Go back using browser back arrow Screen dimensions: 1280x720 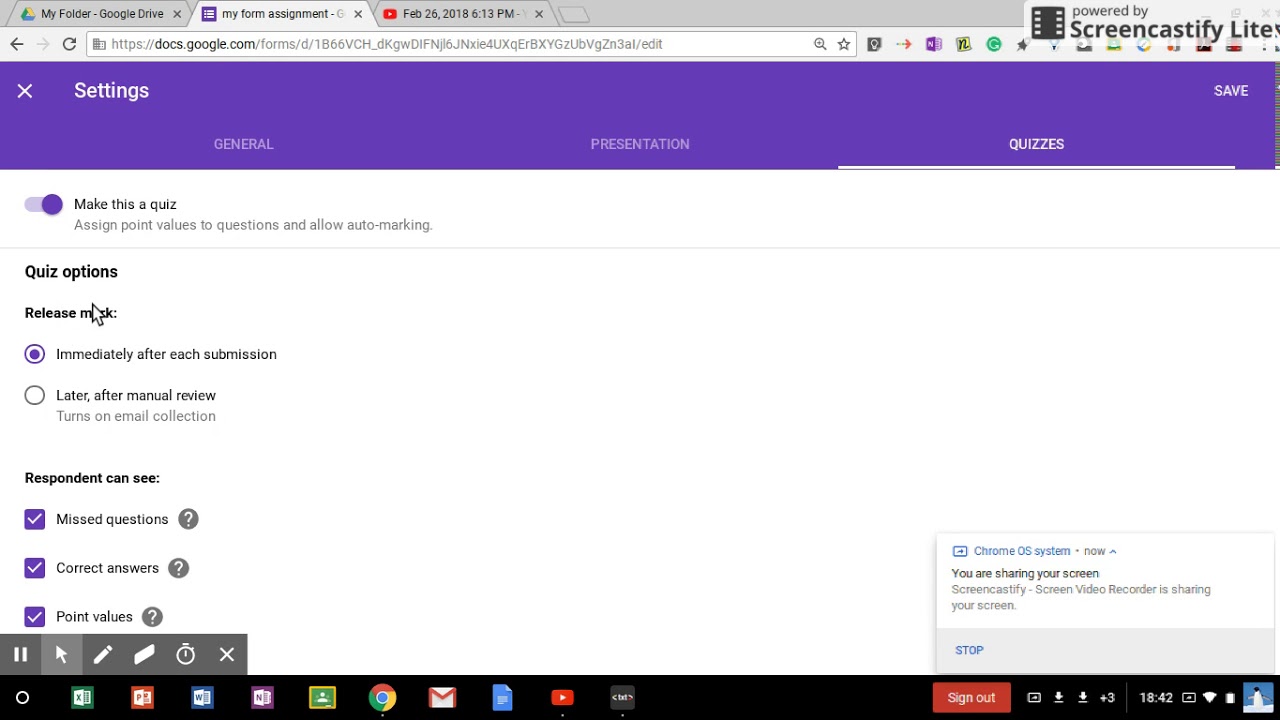[x=17, y=44]
